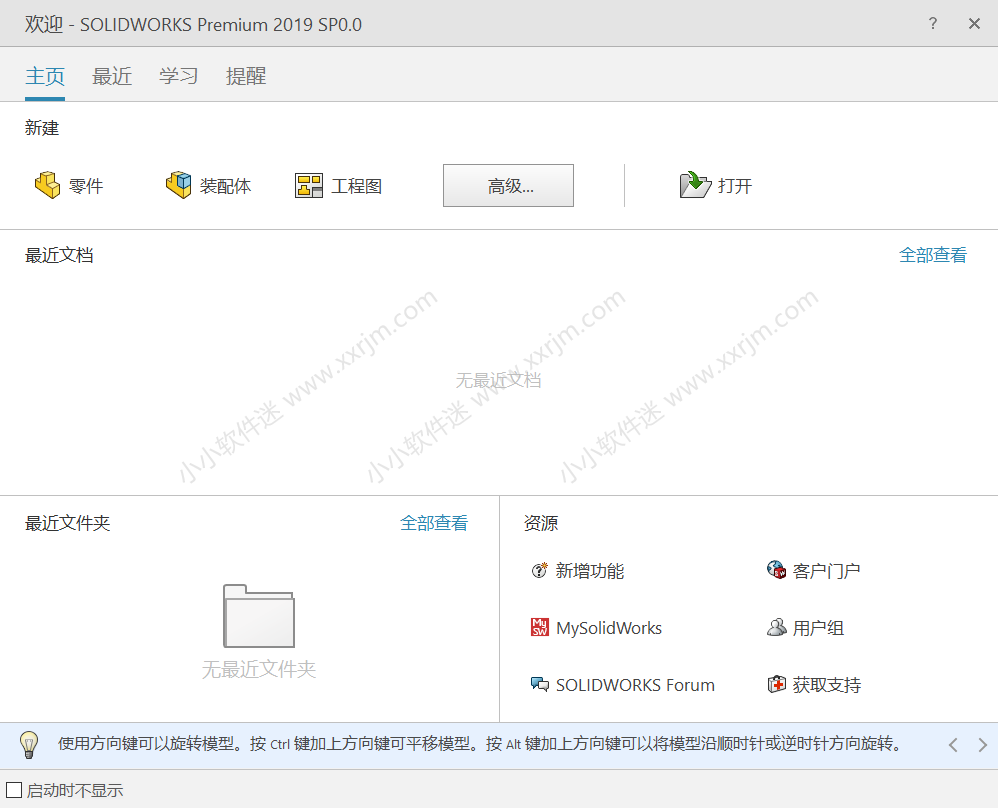The image size is (998, 808).
Task: Click 全部查看 for recent folders
Action: coord(433,523)
